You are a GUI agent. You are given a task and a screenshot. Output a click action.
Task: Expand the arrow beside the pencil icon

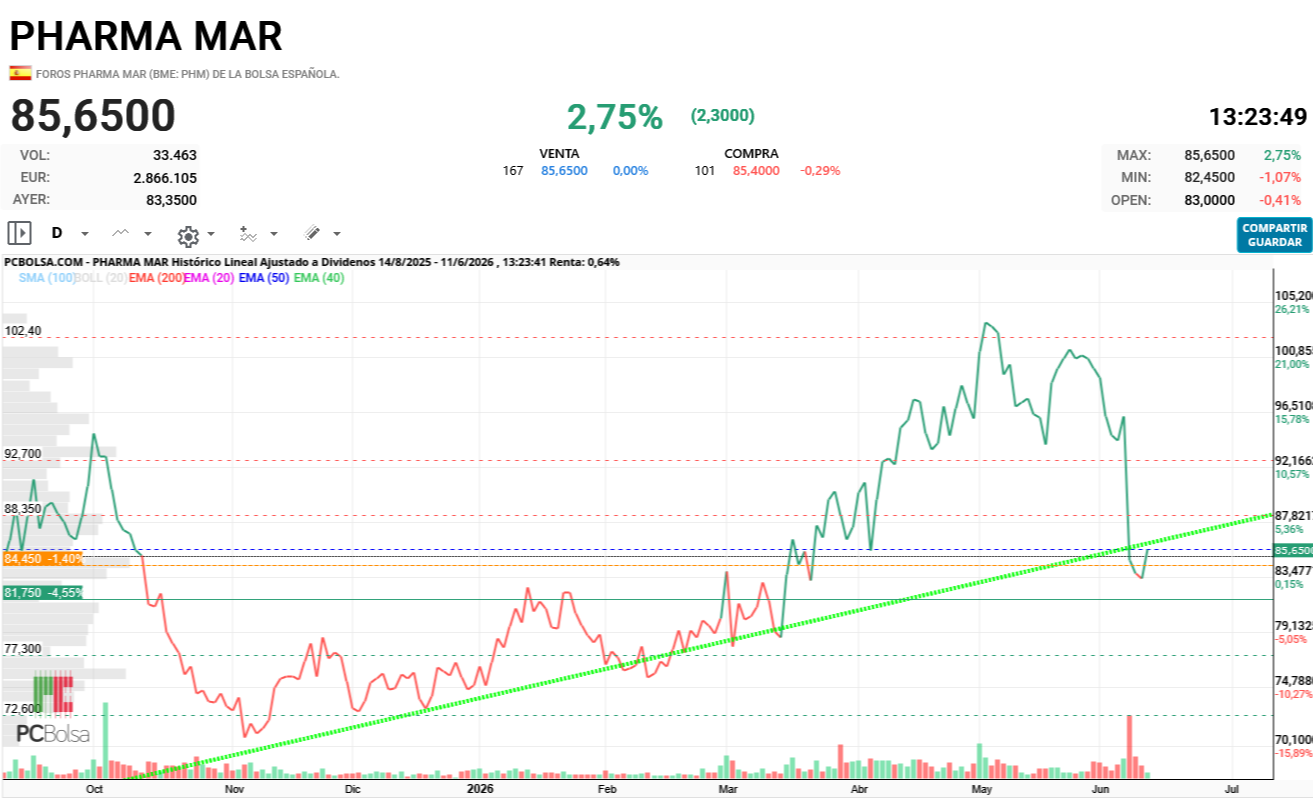pos(337,234)
